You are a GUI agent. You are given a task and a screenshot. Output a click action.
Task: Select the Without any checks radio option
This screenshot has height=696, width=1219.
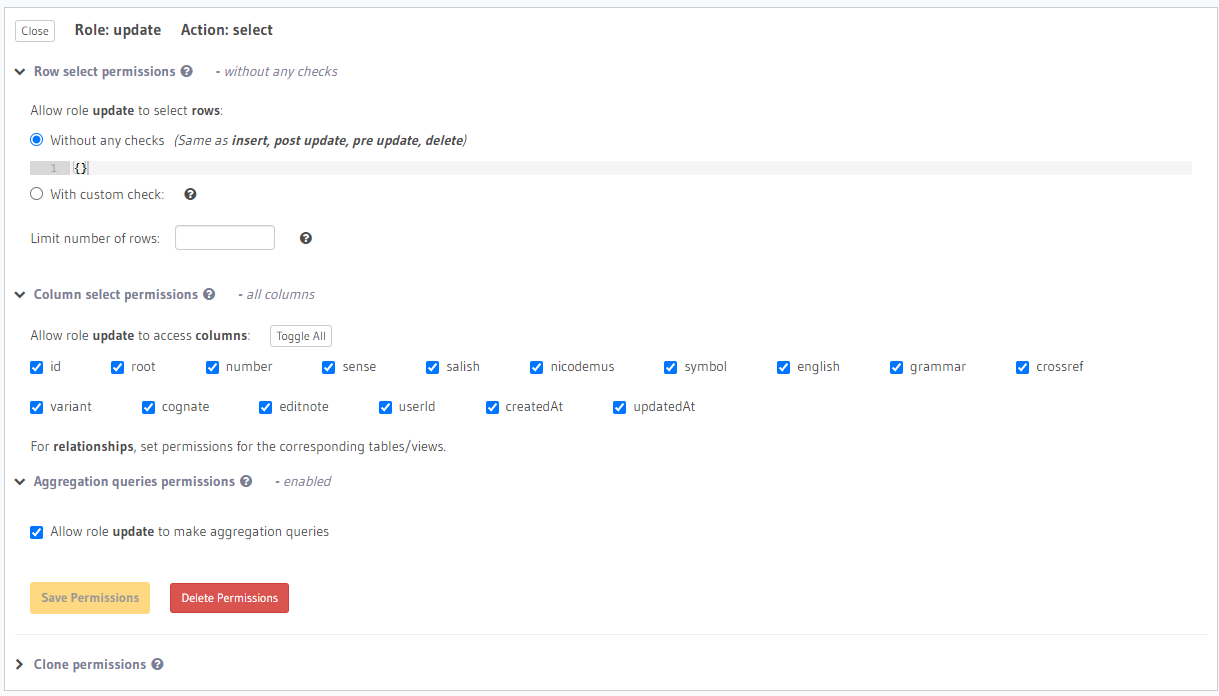click(37, 141)
